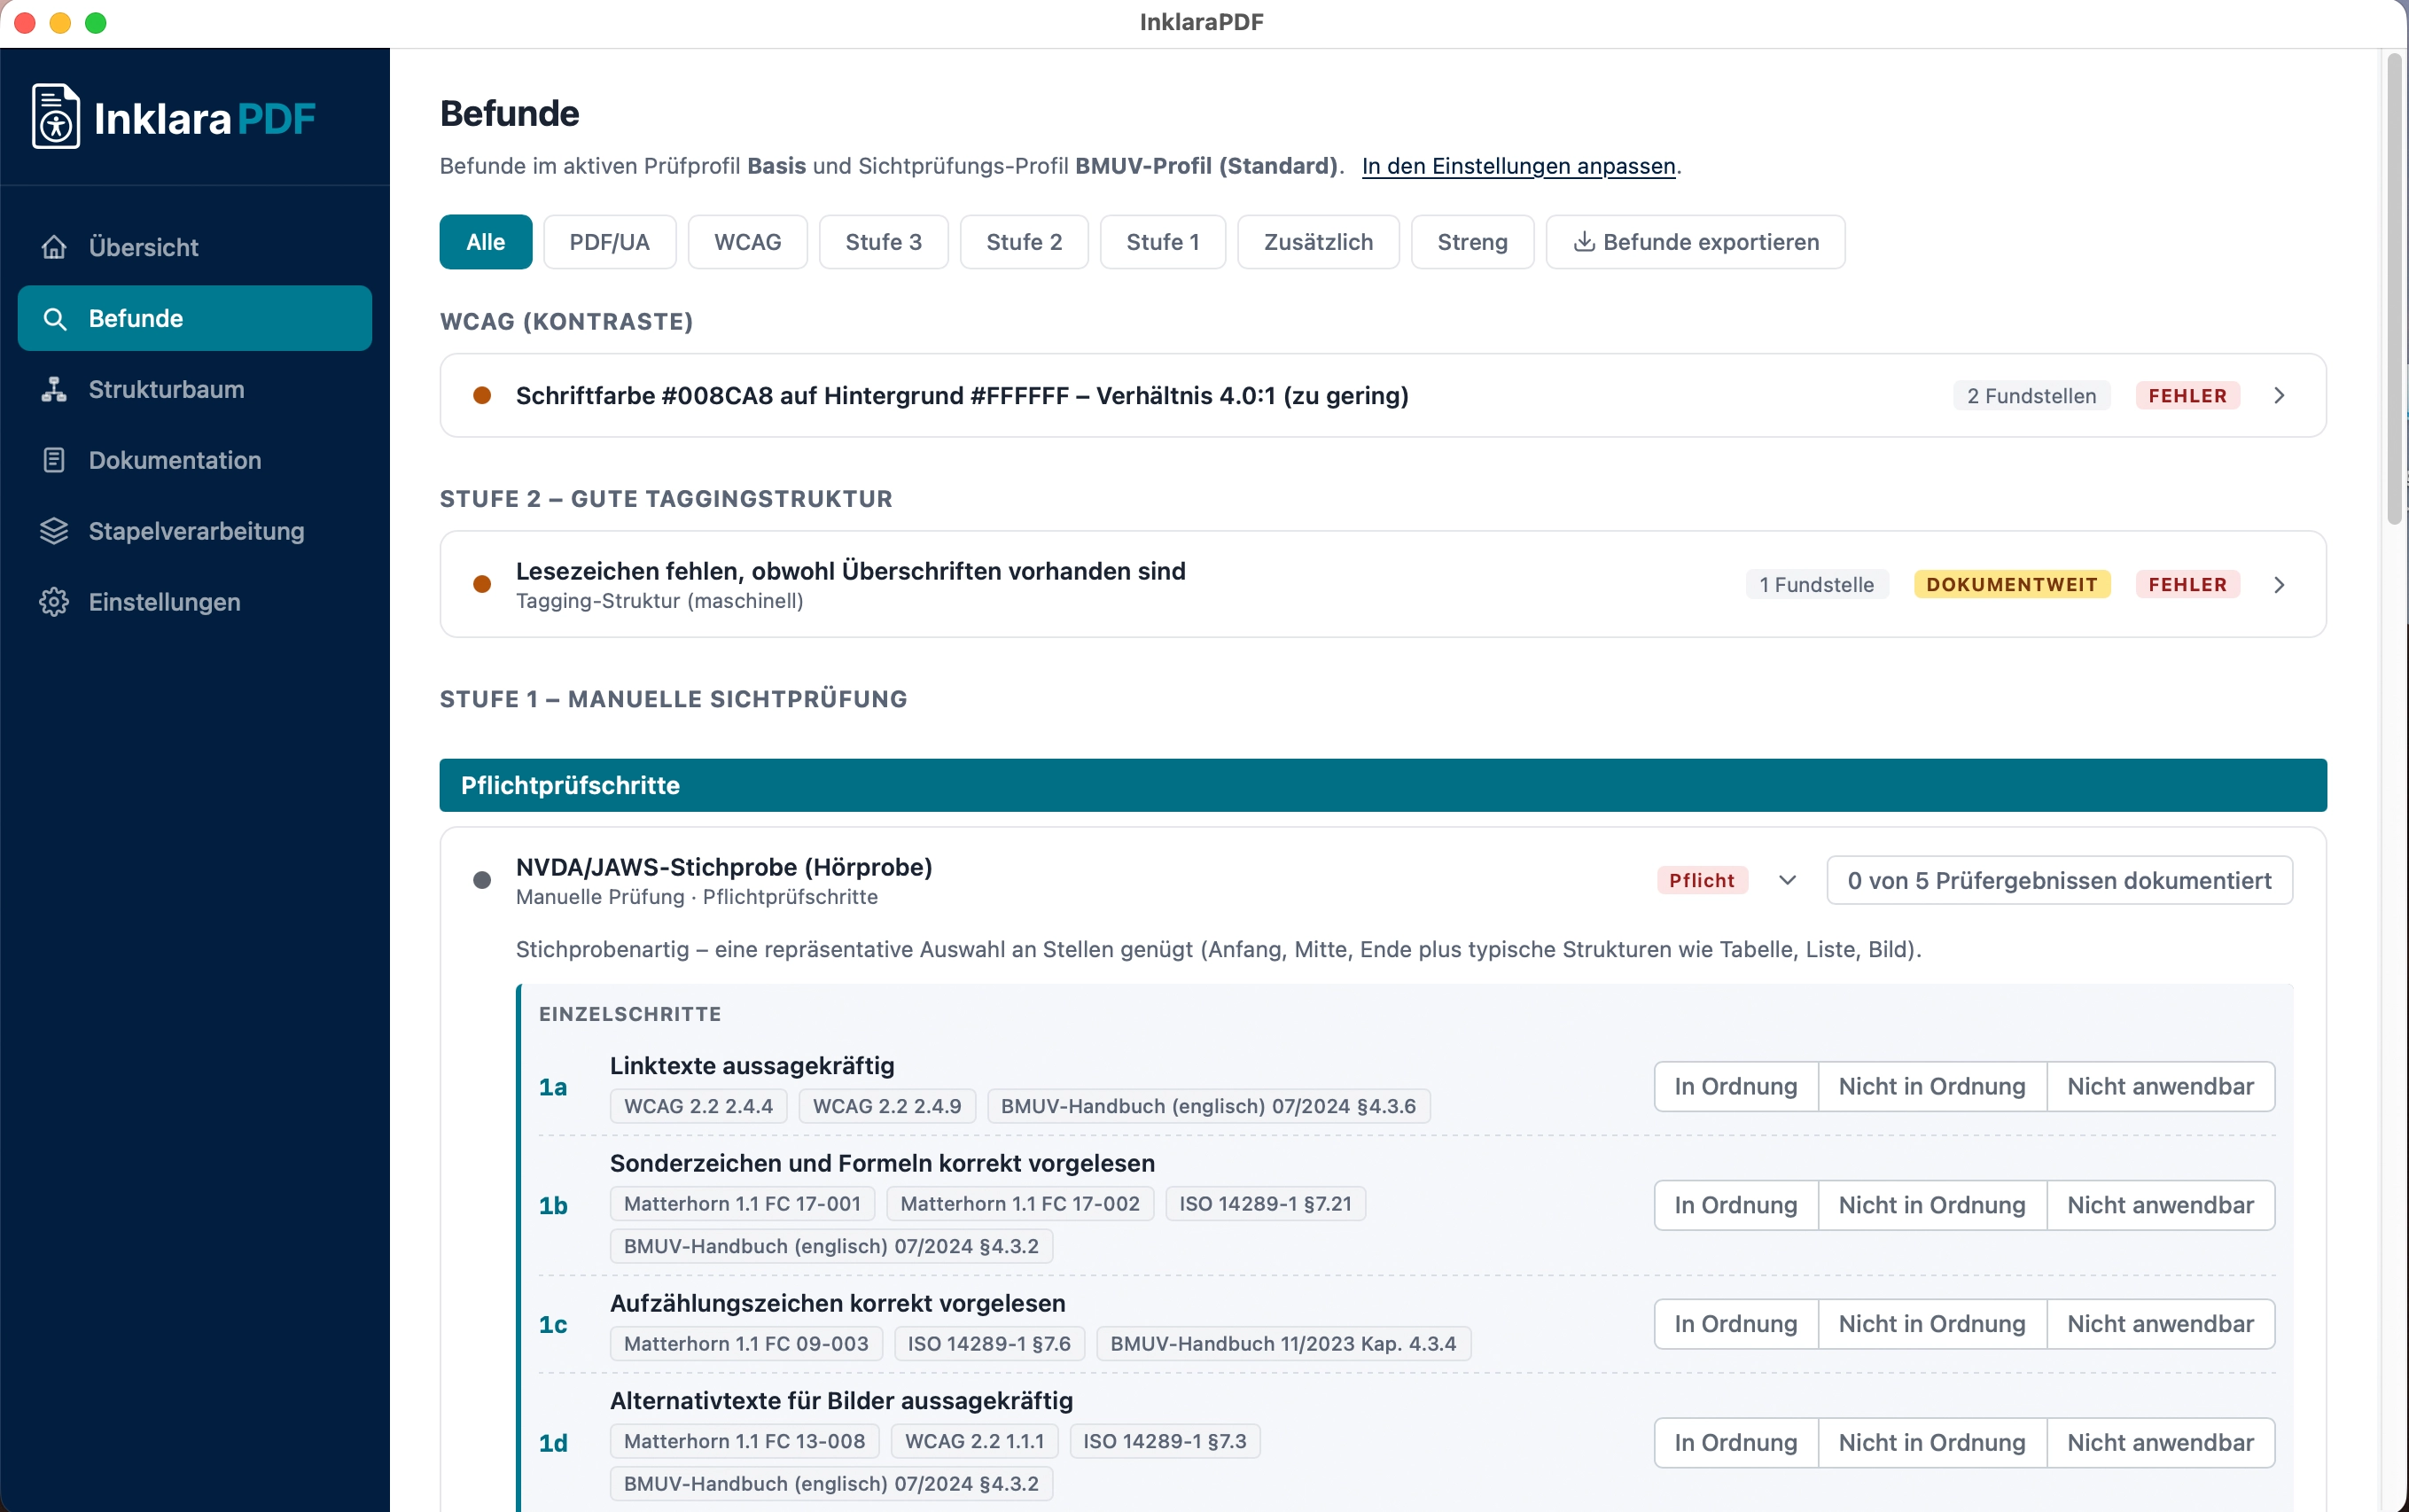
Task: Click the WCAG 2.2 2.4.4 reference tag
Action: 698,1106
